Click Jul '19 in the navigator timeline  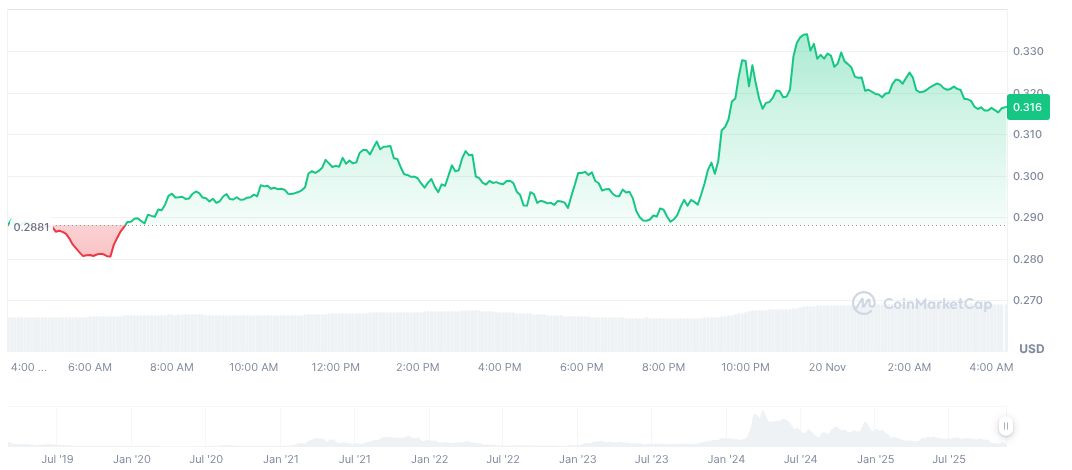58,458
